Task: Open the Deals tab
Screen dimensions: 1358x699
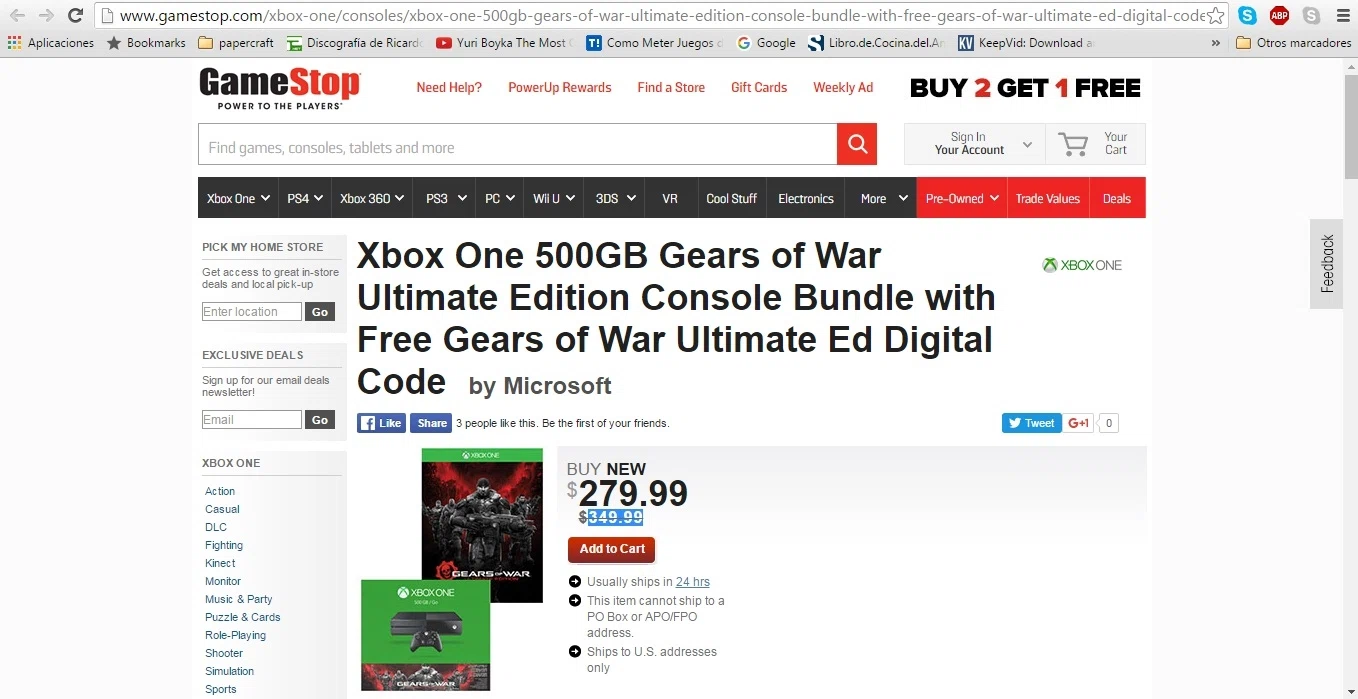Action: tap(1117, 198)
